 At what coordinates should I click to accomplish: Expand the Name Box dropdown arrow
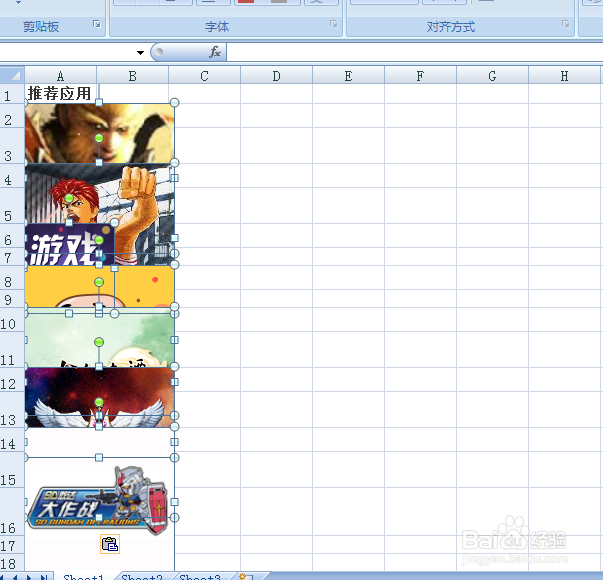tap(140, 53)
